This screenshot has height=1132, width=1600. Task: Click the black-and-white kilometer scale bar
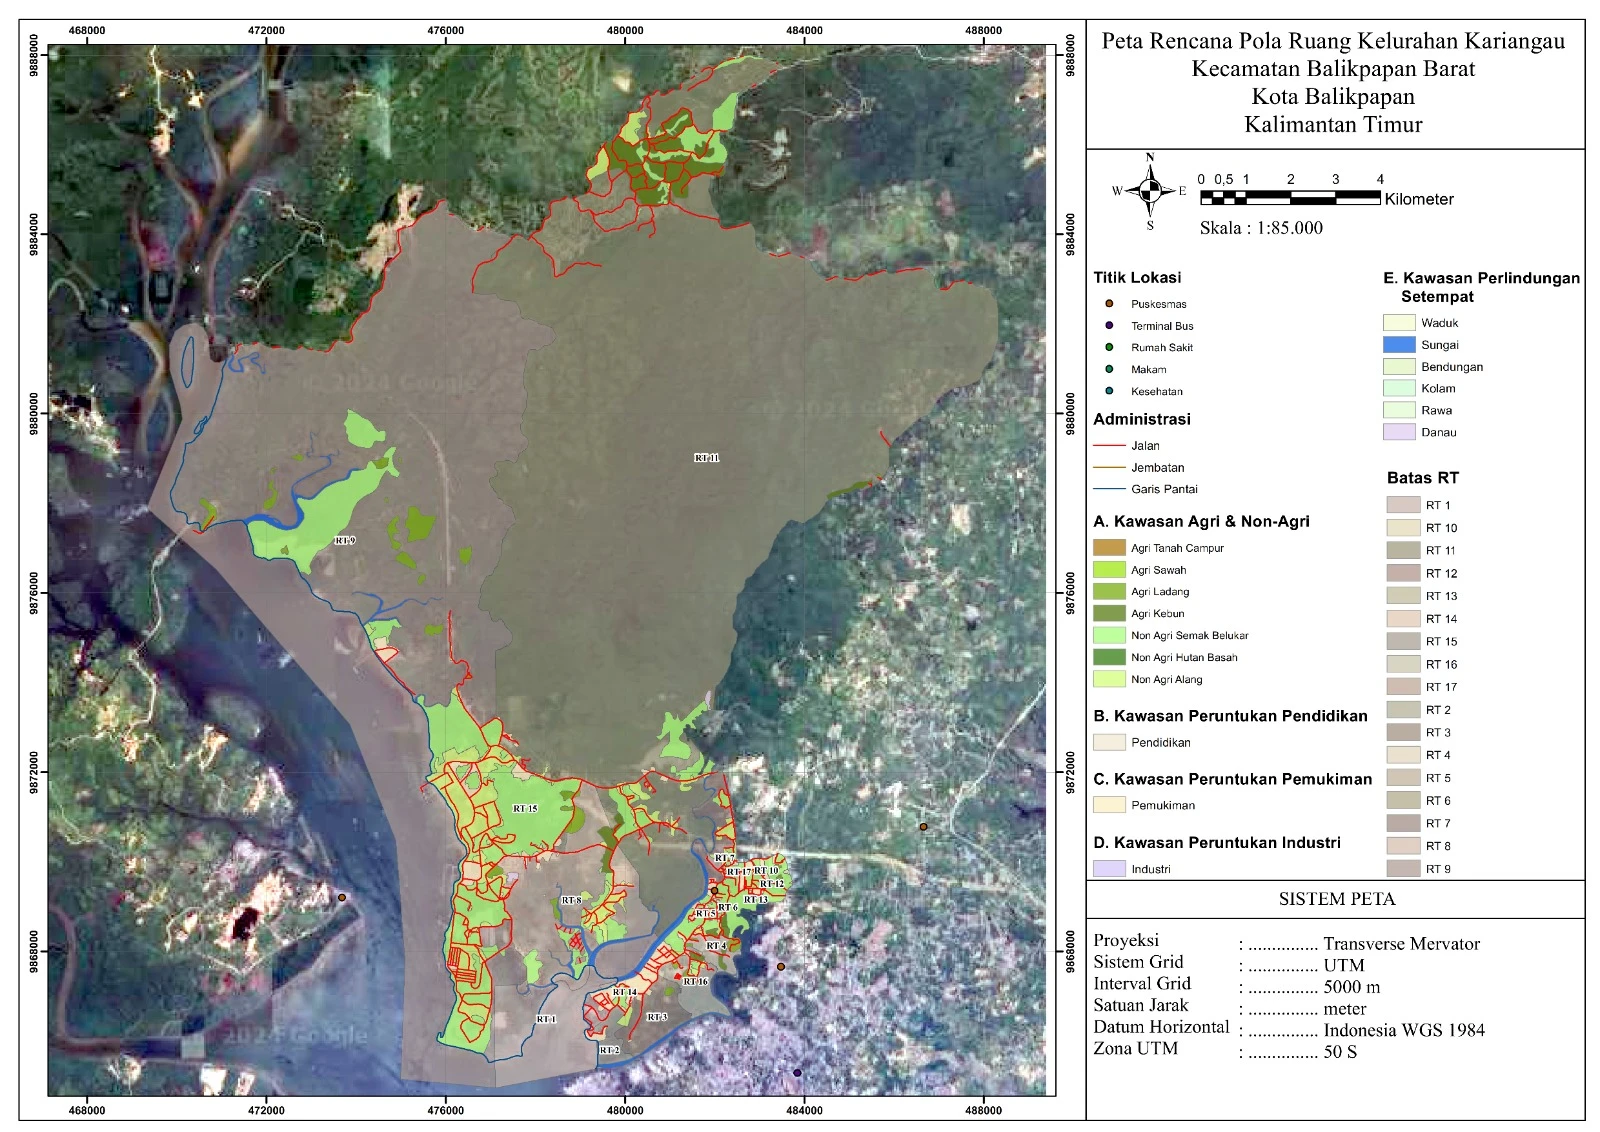(x=1290, y=198)
